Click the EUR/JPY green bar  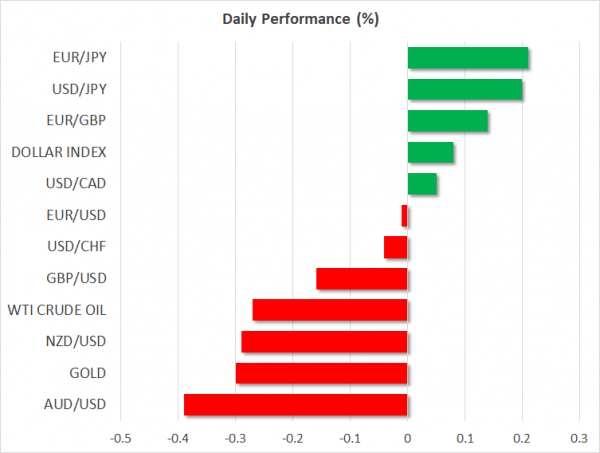[x=468, y=58]
